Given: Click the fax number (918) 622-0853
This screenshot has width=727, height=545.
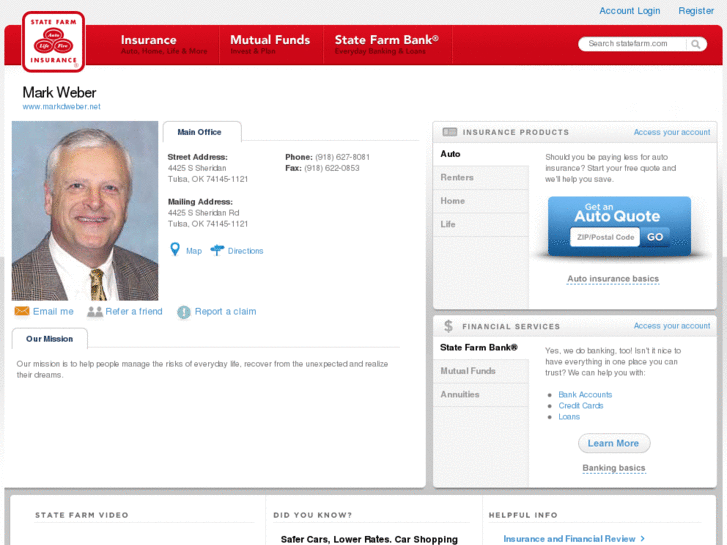Looking at the screenshot, I should click(332, 168).
